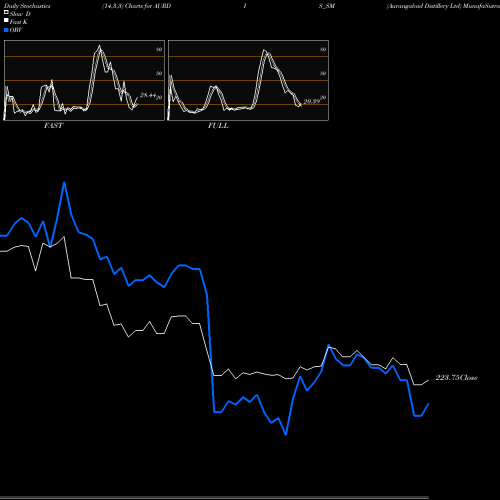Click the FULL label under chart
The image size is (500, 500).
tap(218, 126)
